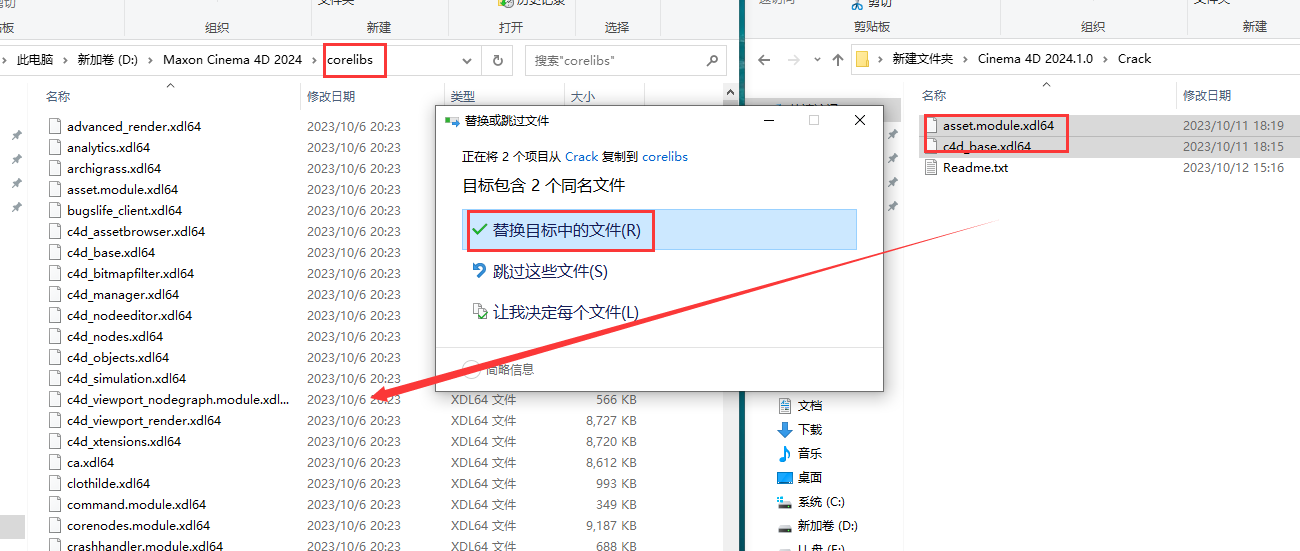
Task: Click the up-folder arrow in right window
Action: click(837, 60)
